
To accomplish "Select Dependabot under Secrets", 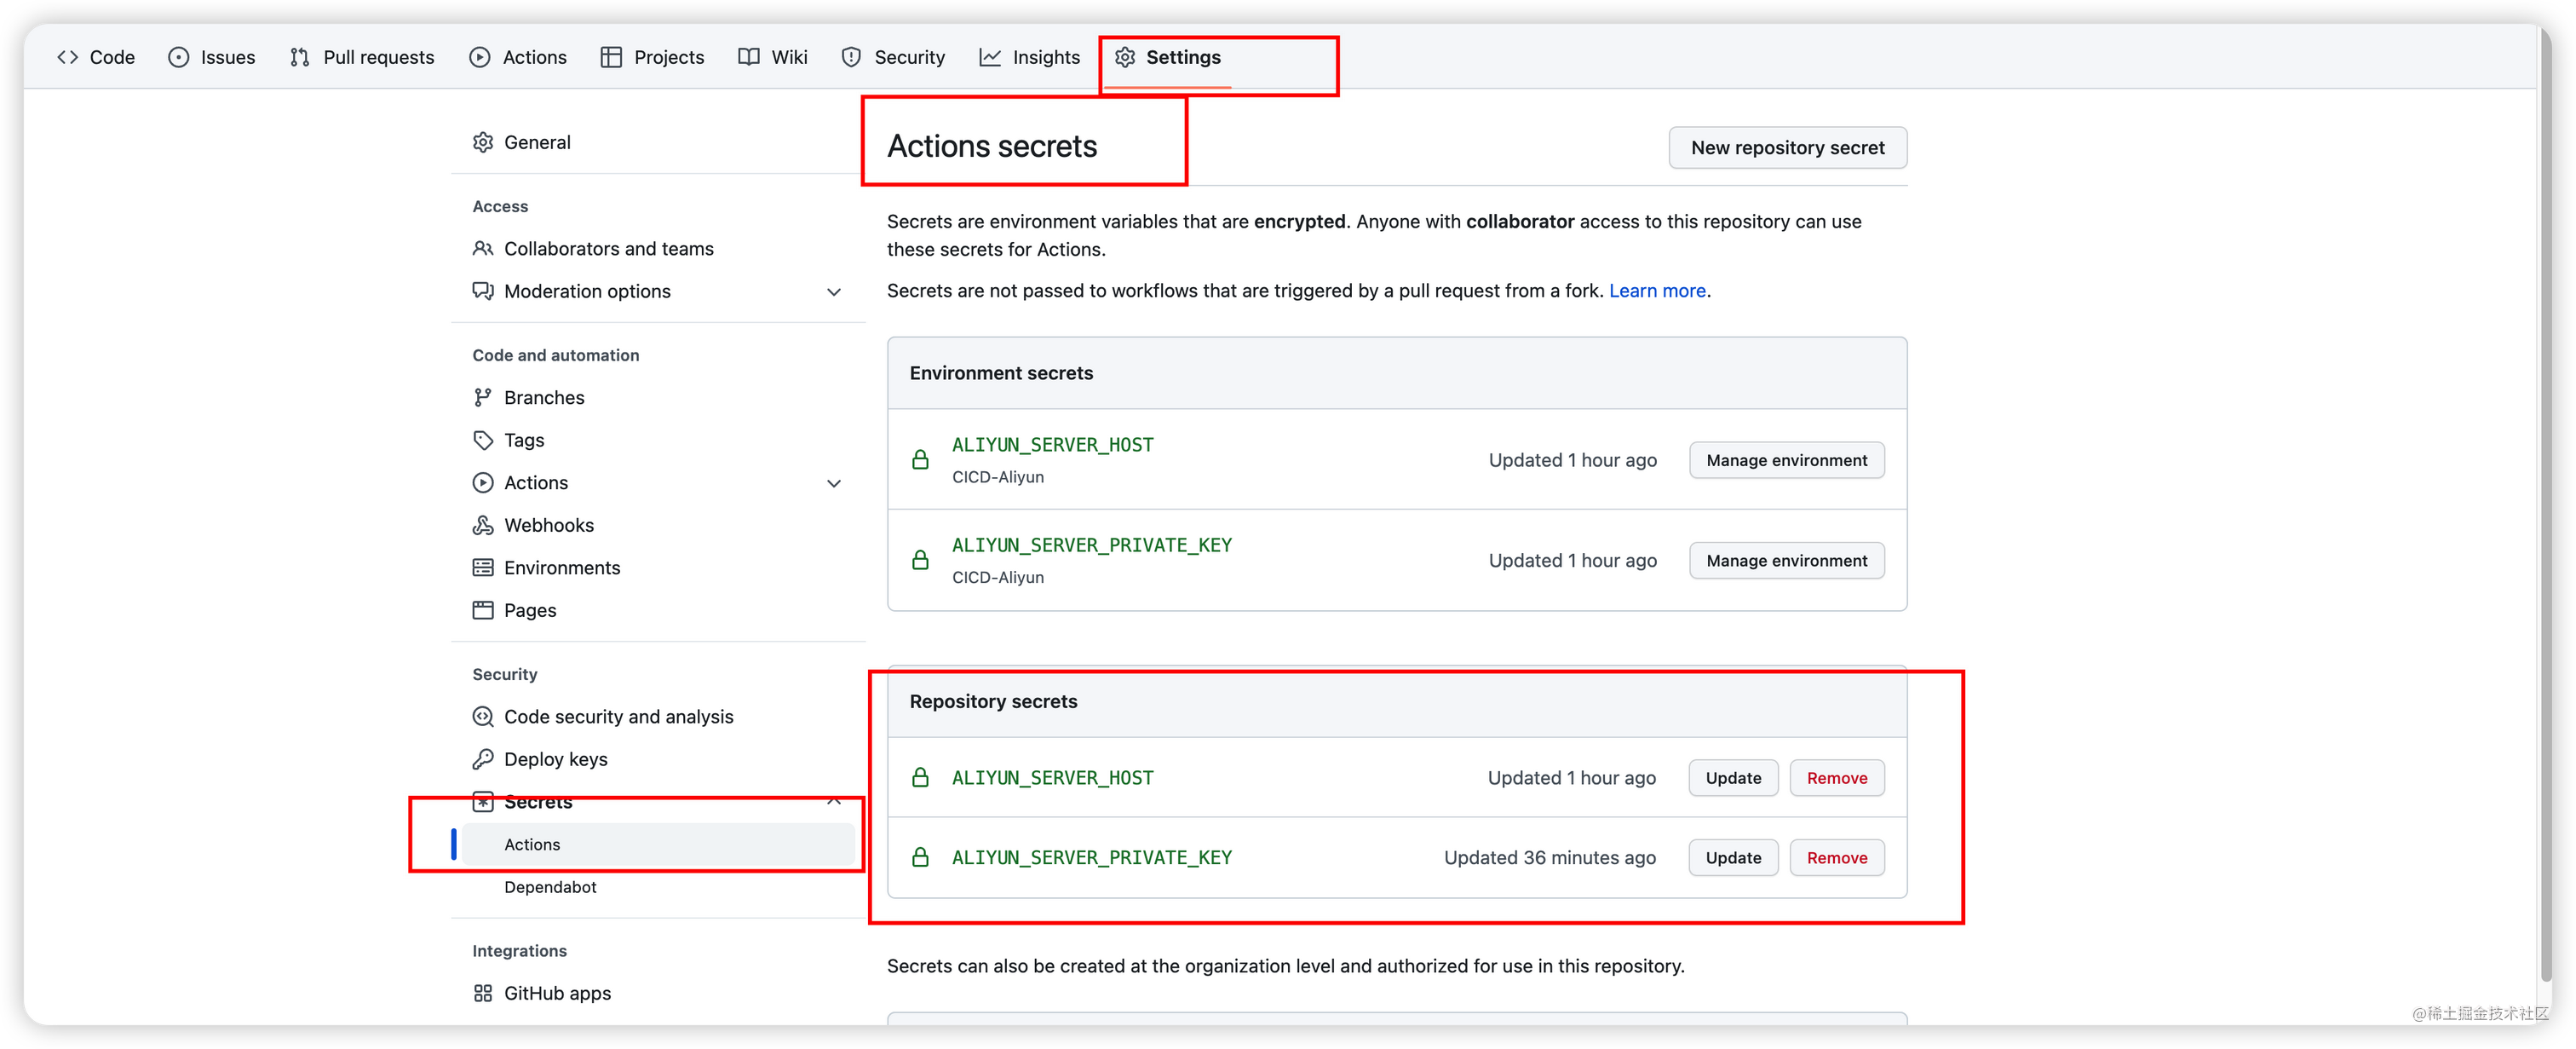I will pyautogui.click(x=550, y=887).
